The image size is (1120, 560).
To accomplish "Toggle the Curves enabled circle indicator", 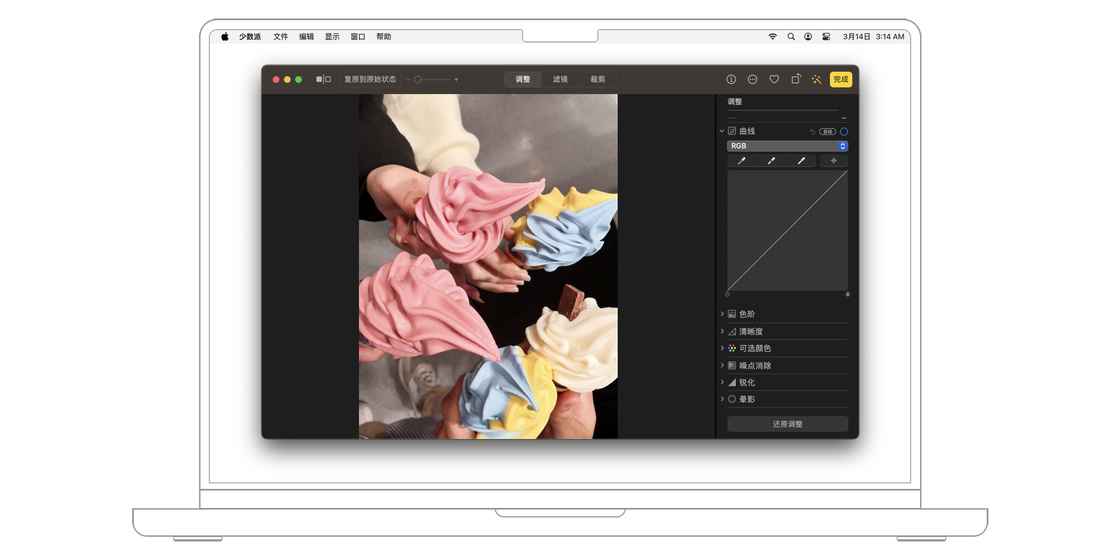I will pyautogui.click(x=843, y=132).
